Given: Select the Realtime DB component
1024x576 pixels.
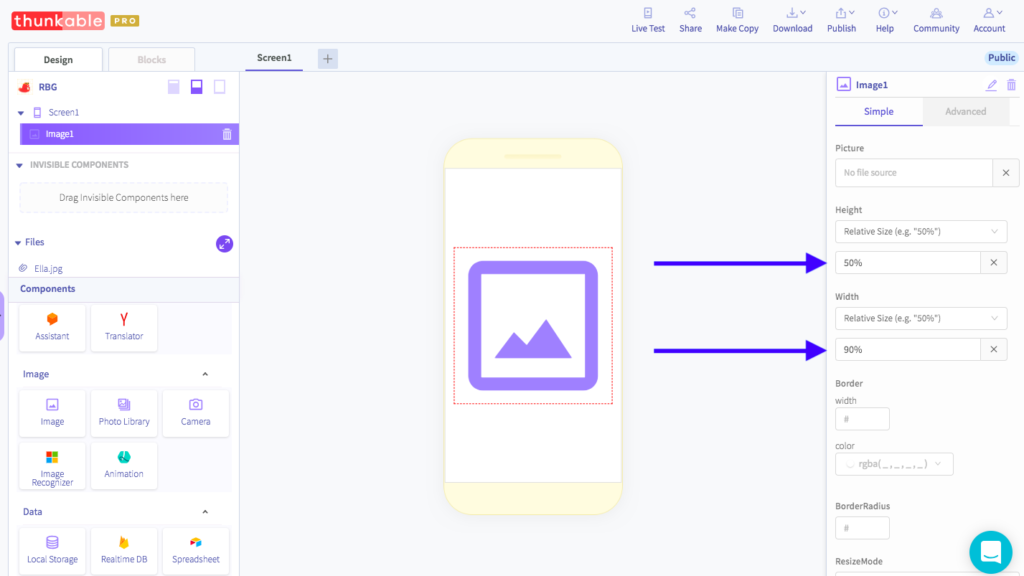Looking at the screenshot, I should point(124,551).
